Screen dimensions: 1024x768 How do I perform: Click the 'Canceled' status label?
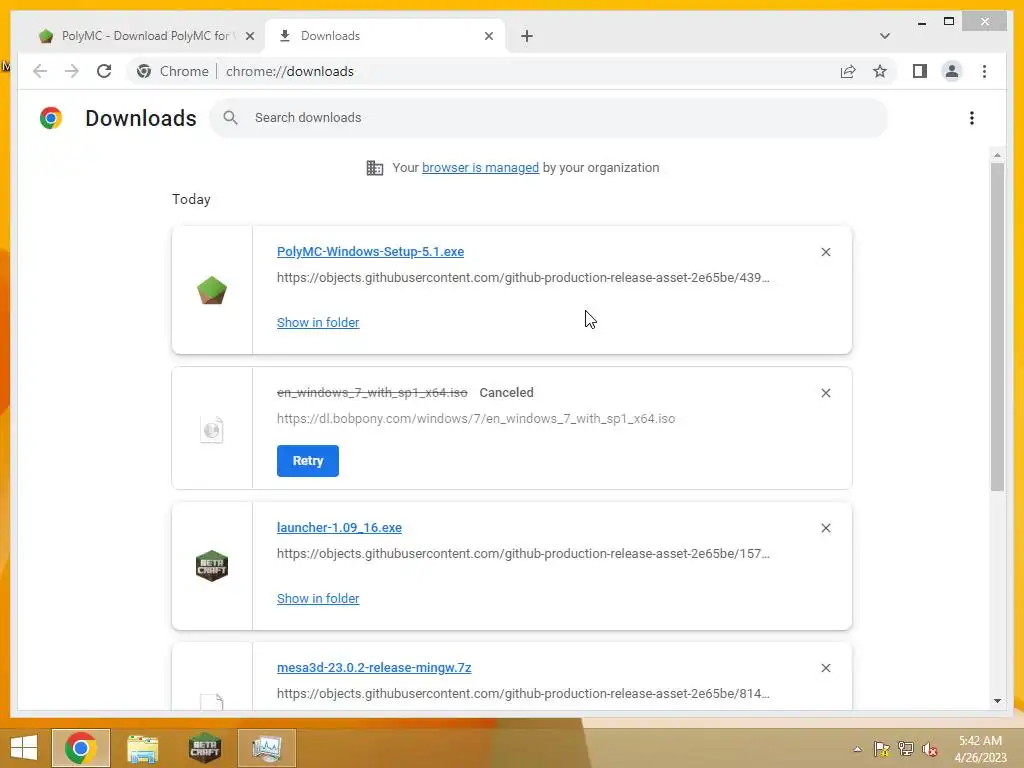tap(506, 392)
